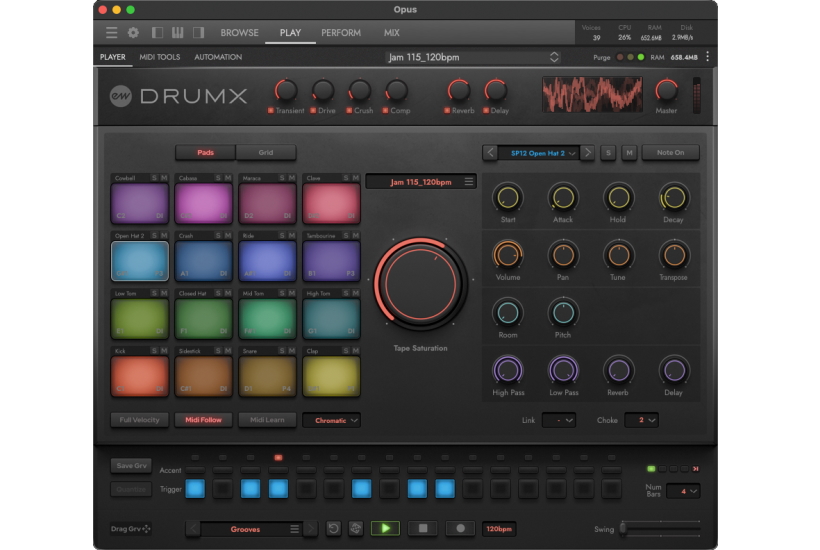820x550 pixels.
Task: Click the S solo button beside Note On
Action: pos(608,153)
